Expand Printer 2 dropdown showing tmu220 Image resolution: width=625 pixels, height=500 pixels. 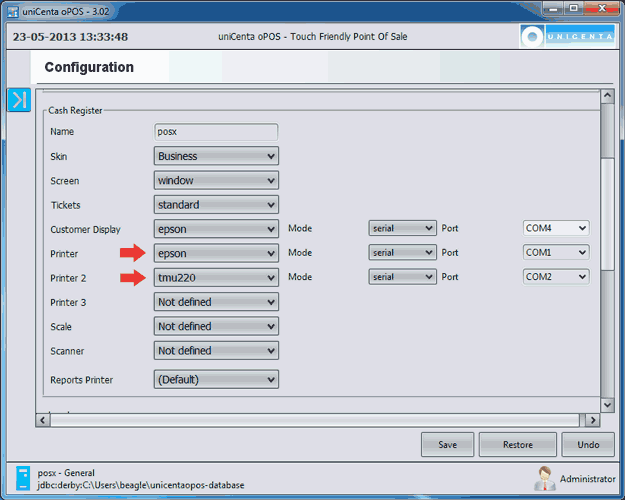click(x=216, y=277)
